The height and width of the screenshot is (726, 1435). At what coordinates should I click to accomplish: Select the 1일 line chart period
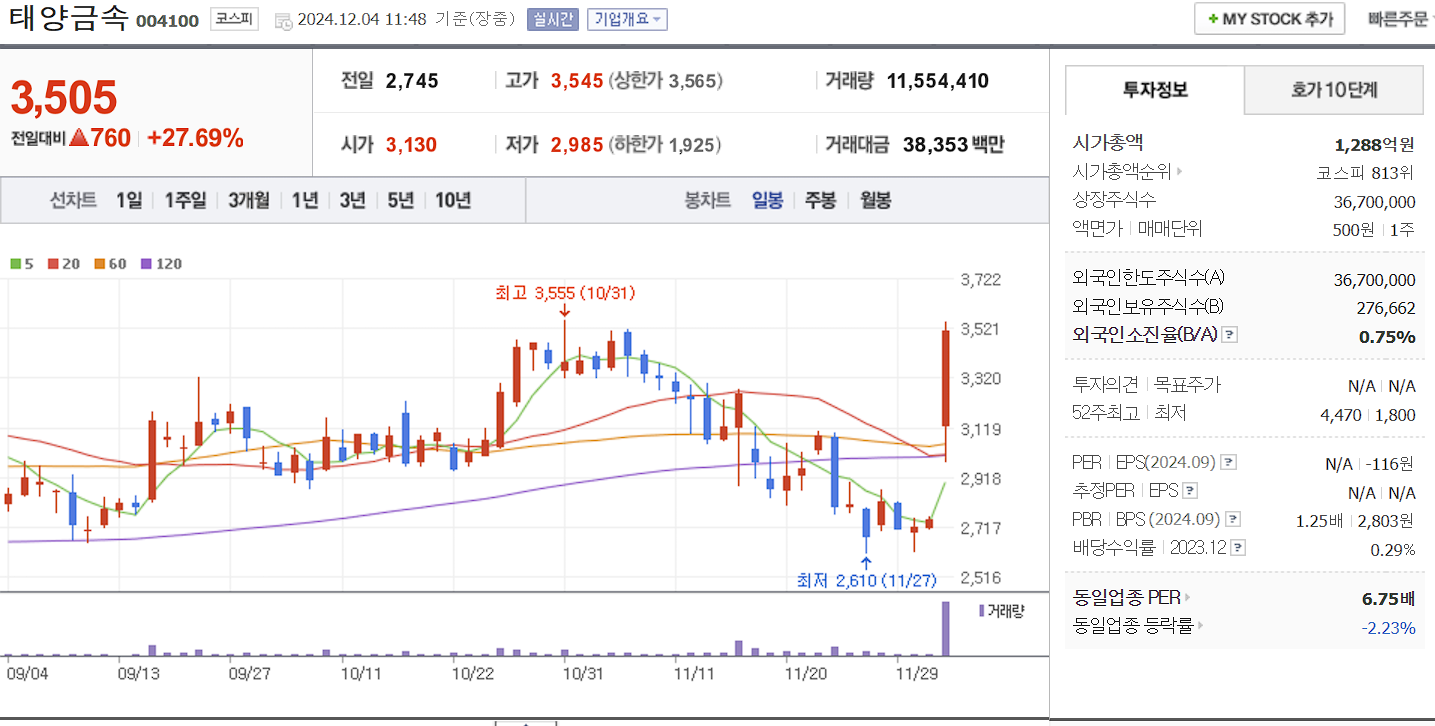(129, 200)
